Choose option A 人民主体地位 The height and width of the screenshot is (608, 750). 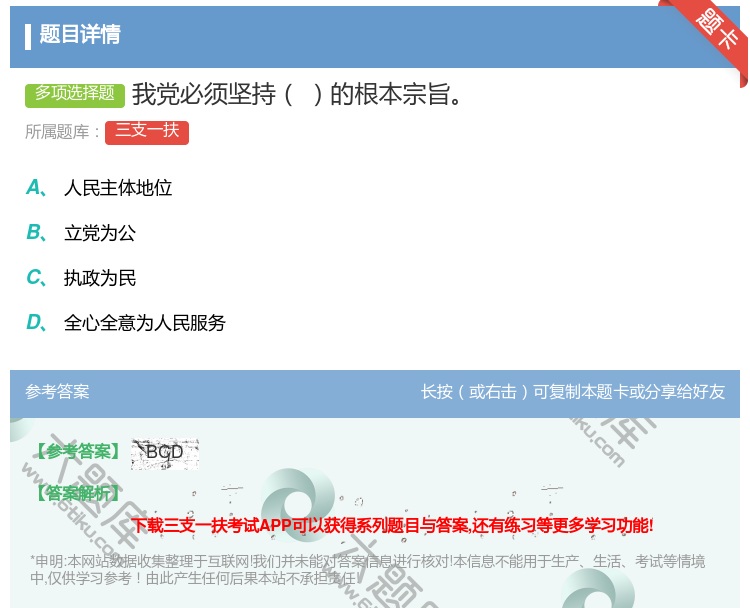pyautogui.click(x=99, y=188)
